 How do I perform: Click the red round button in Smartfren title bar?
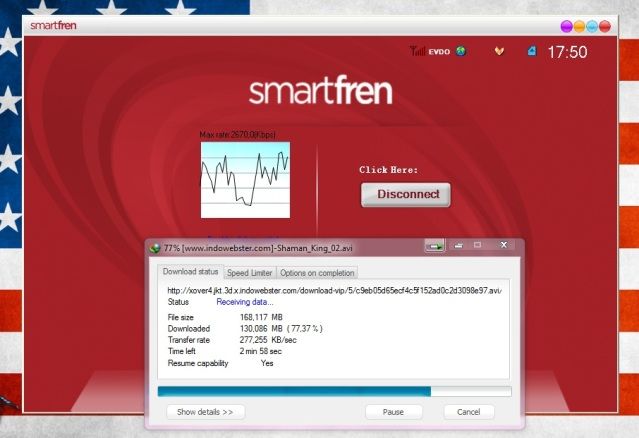pyautogui.click(x=605, y=26)
